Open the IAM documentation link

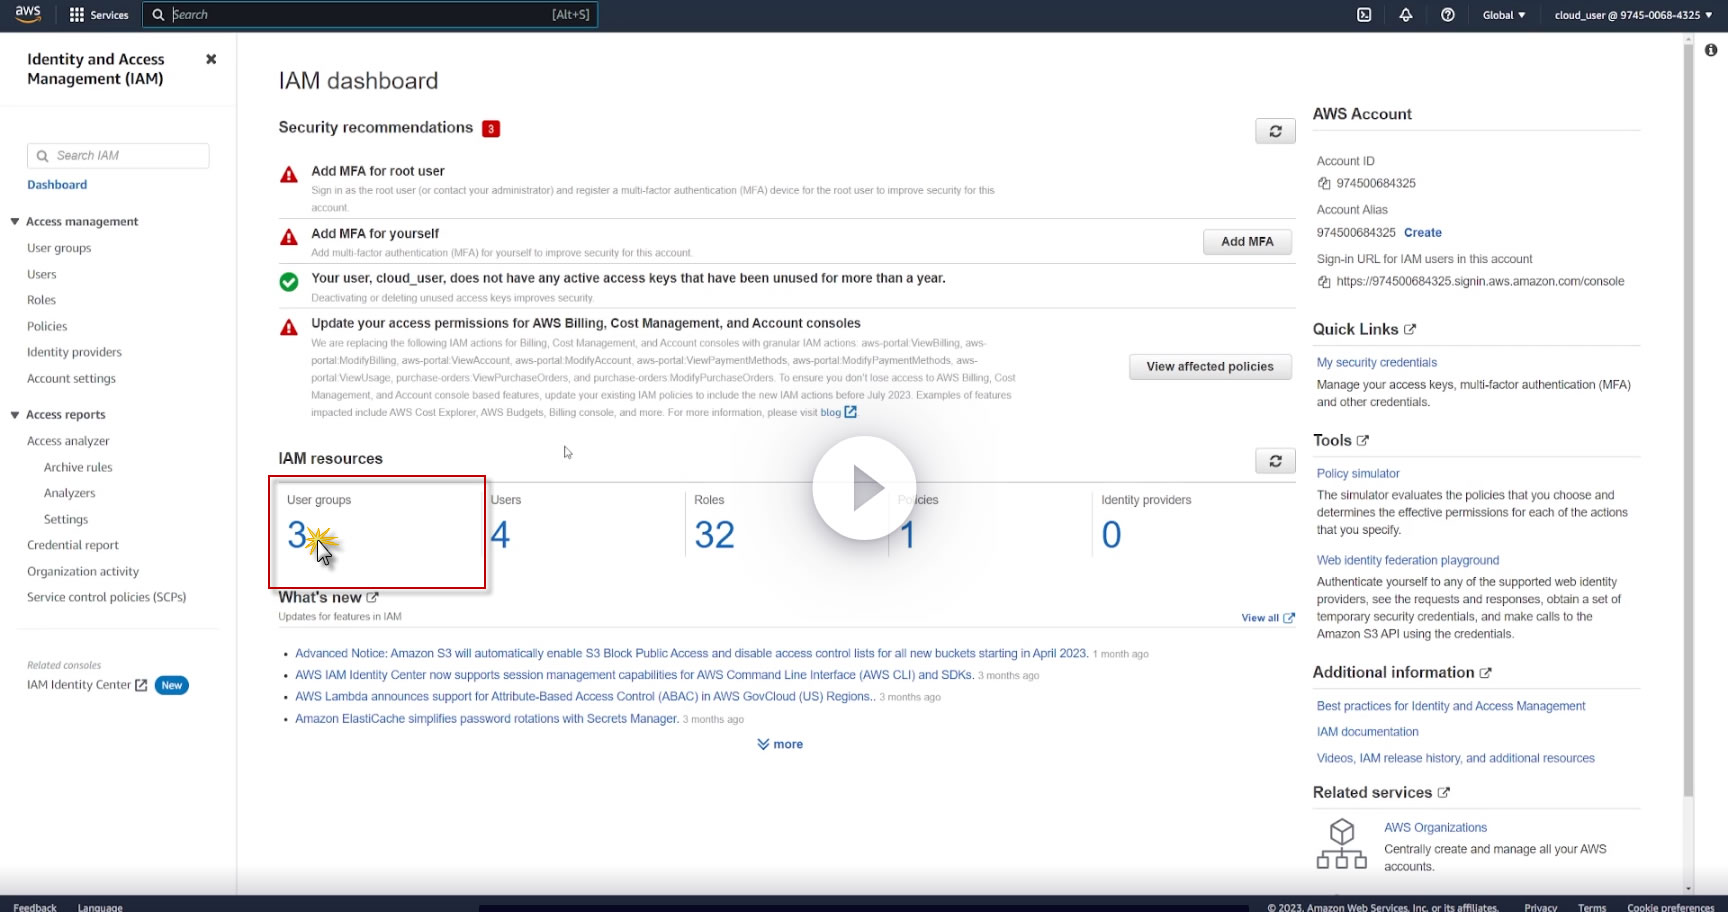click(x=1367, y=732)
